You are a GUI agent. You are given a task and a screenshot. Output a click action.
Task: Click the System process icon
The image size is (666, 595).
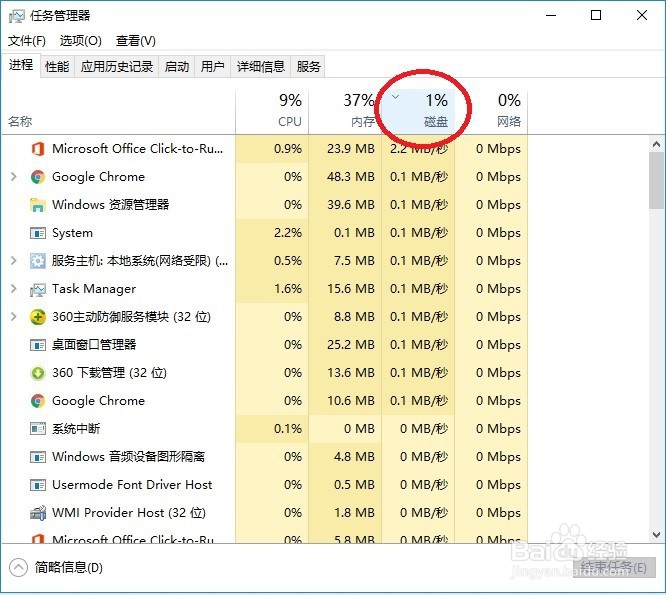(x=38, y=233)
